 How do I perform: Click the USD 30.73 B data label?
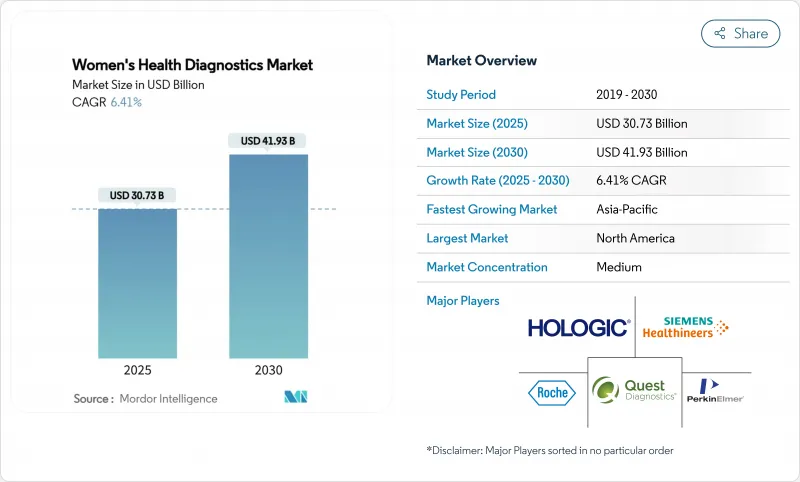[137, 194]
